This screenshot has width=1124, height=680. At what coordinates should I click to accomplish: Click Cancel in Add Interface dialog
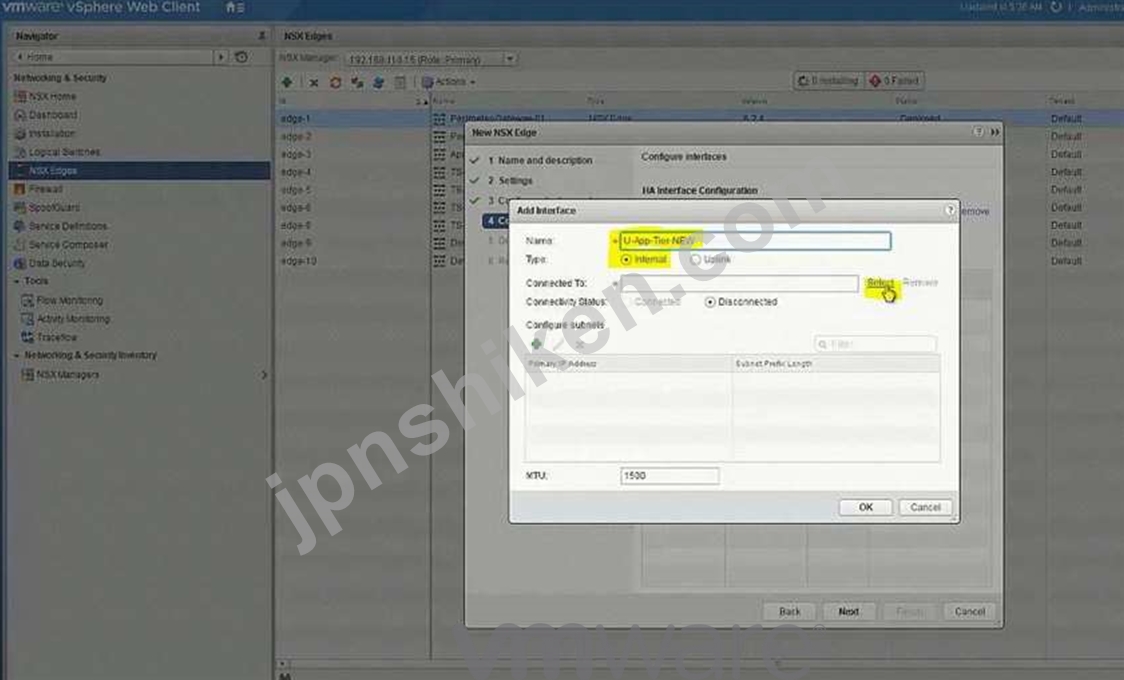[x=925, y=507]
